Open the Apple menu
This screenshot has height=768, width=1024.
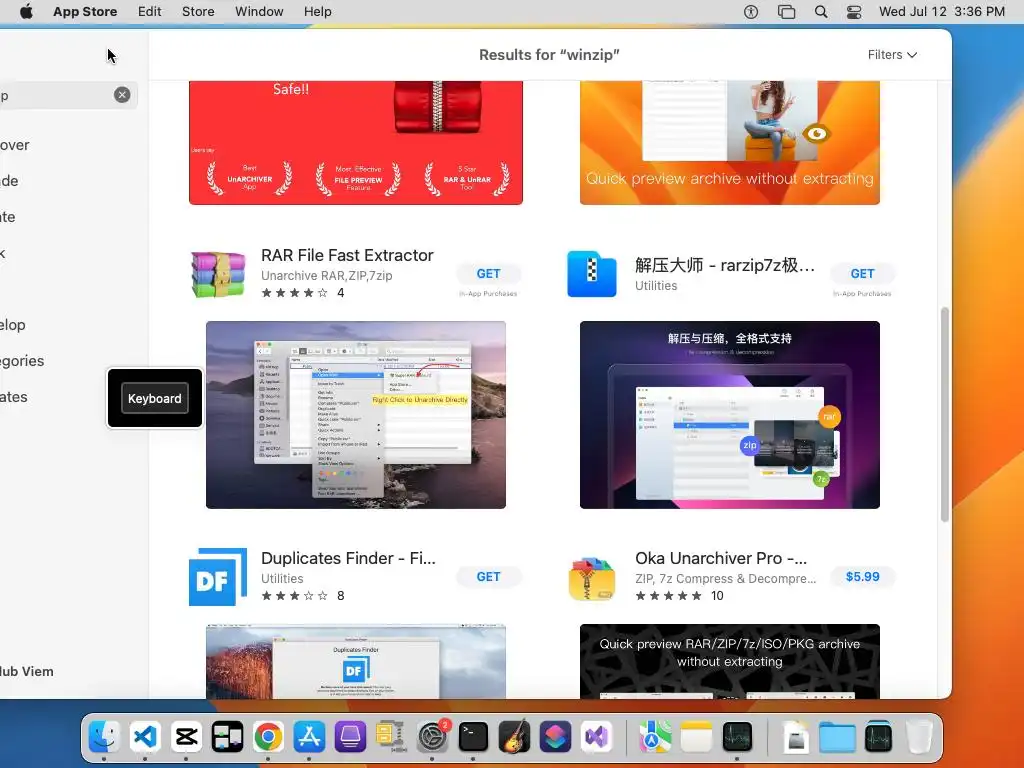pyautogui.click(x=26, y=11)
